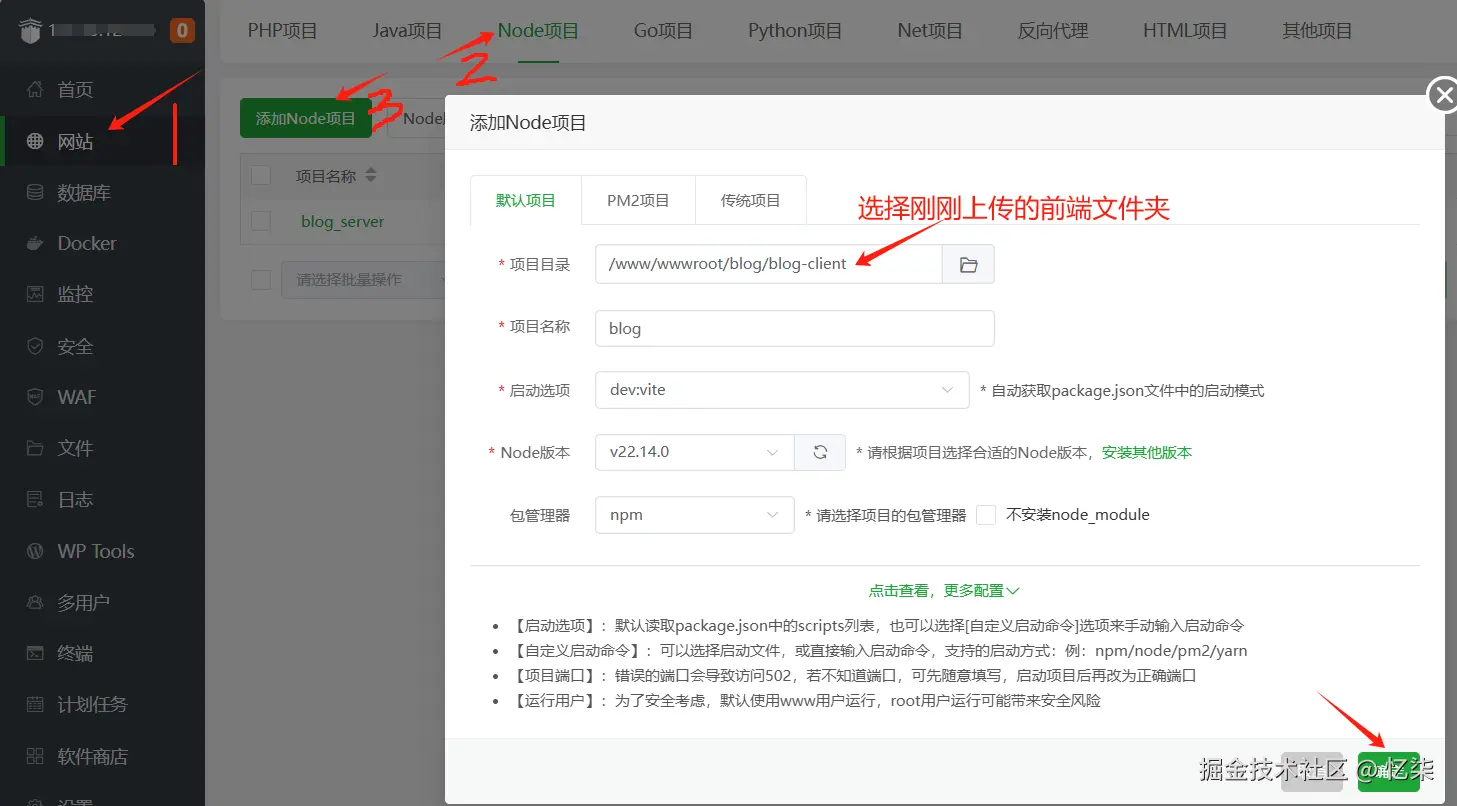Image resolution: width=1457 pixels, height=806 pixels.
Task: Click the globe icon beside 网站
Action: tap(35, 141)
